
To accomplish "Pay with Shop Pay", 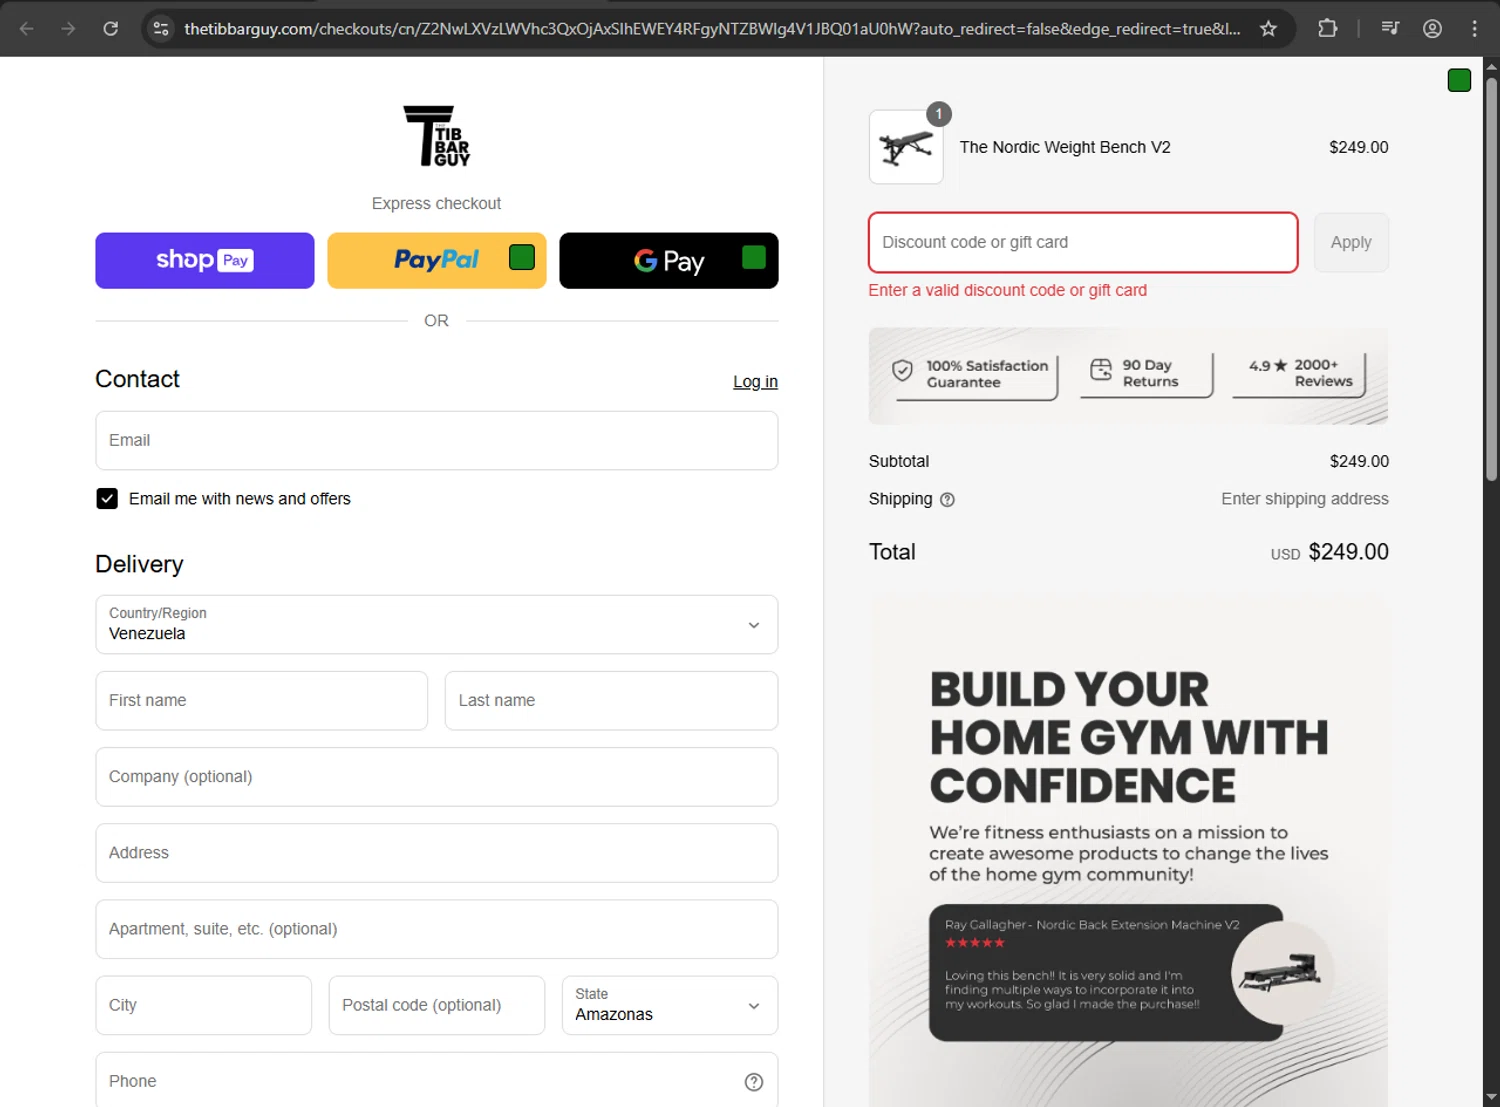I will [x=205, y=261].
